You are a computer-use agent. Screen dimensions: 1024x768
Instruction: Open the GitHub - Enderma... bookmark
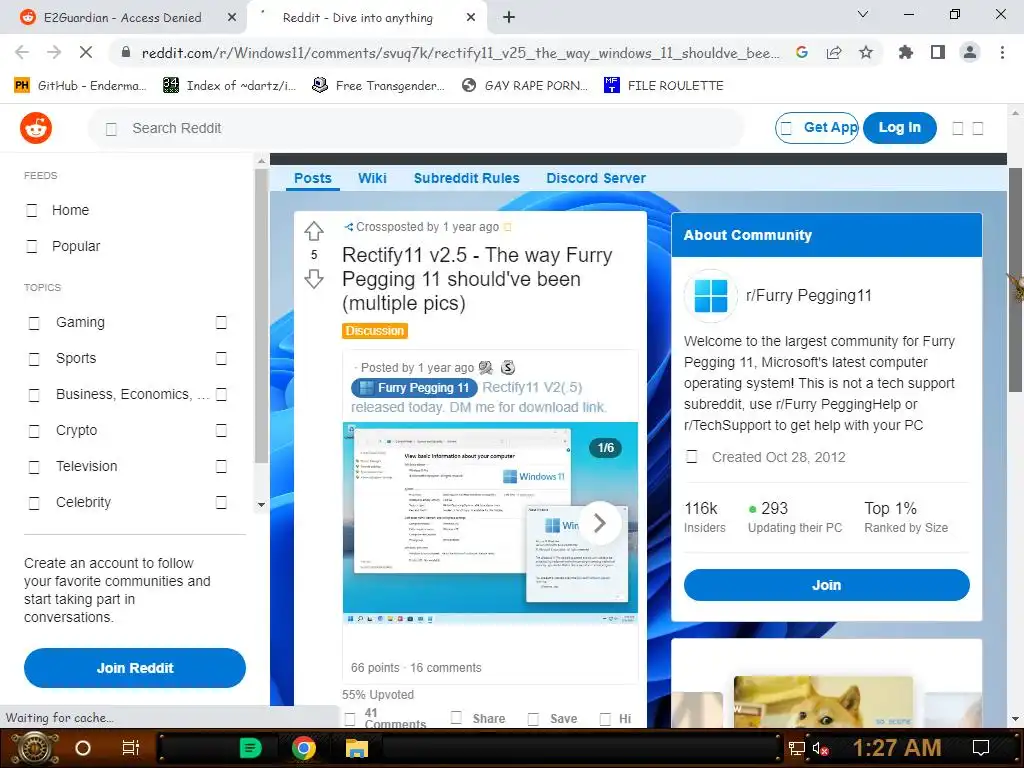80,86
